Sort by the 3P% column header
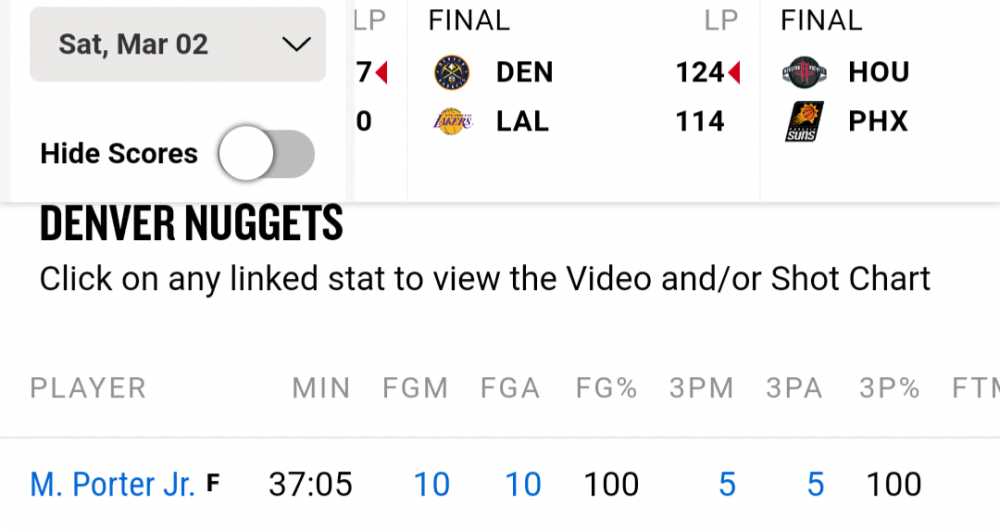The width and height of the screenshot is (1000, 530). (x=889, y=388)
